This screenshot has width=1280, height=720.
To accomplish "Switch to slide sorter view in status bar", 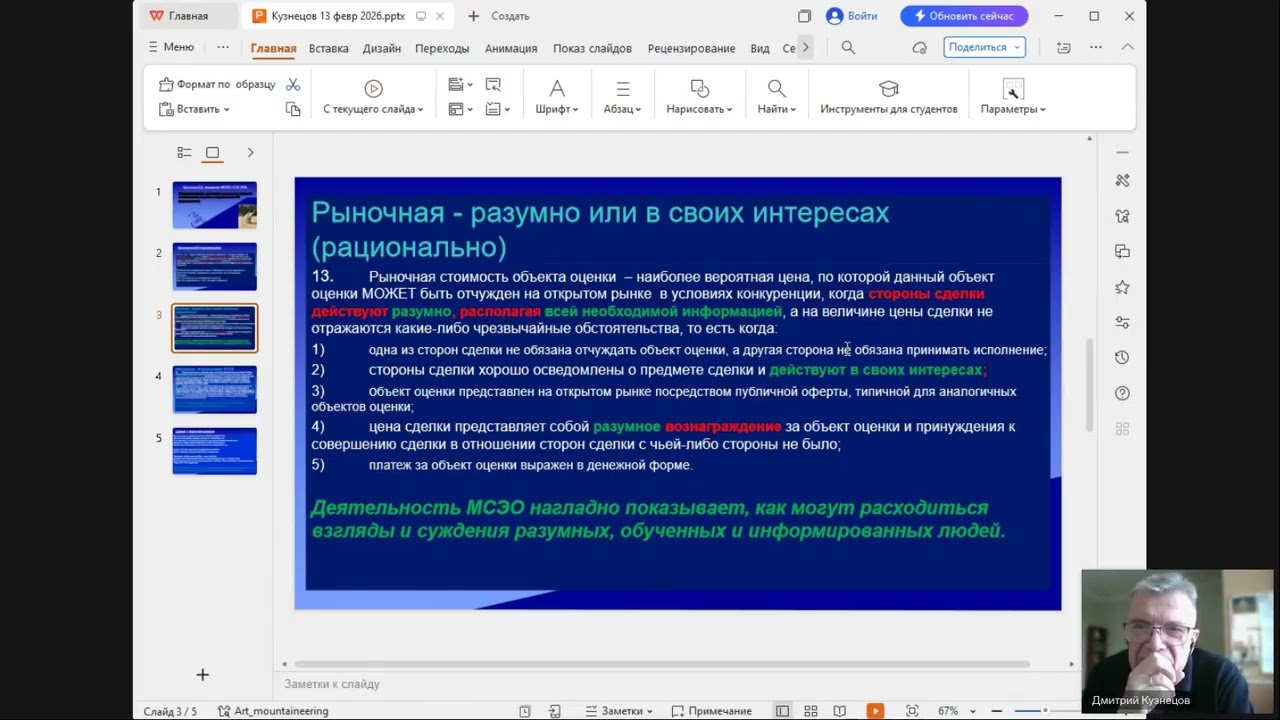I will point(811,711).
